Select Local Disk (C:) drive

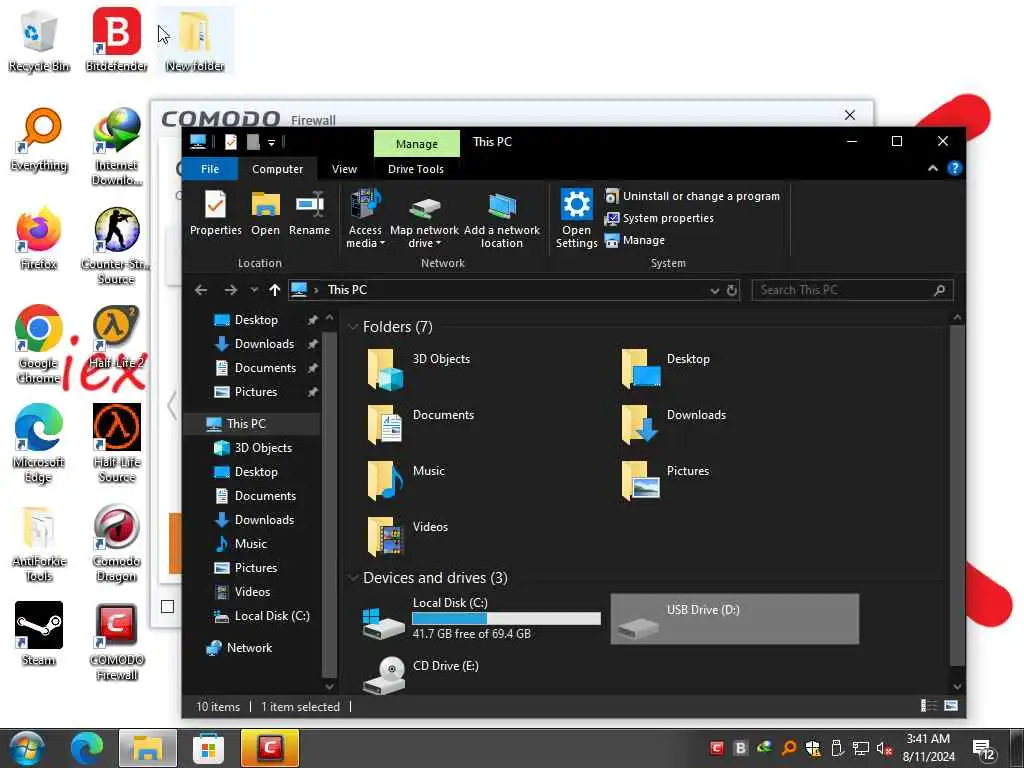[481, 619]
